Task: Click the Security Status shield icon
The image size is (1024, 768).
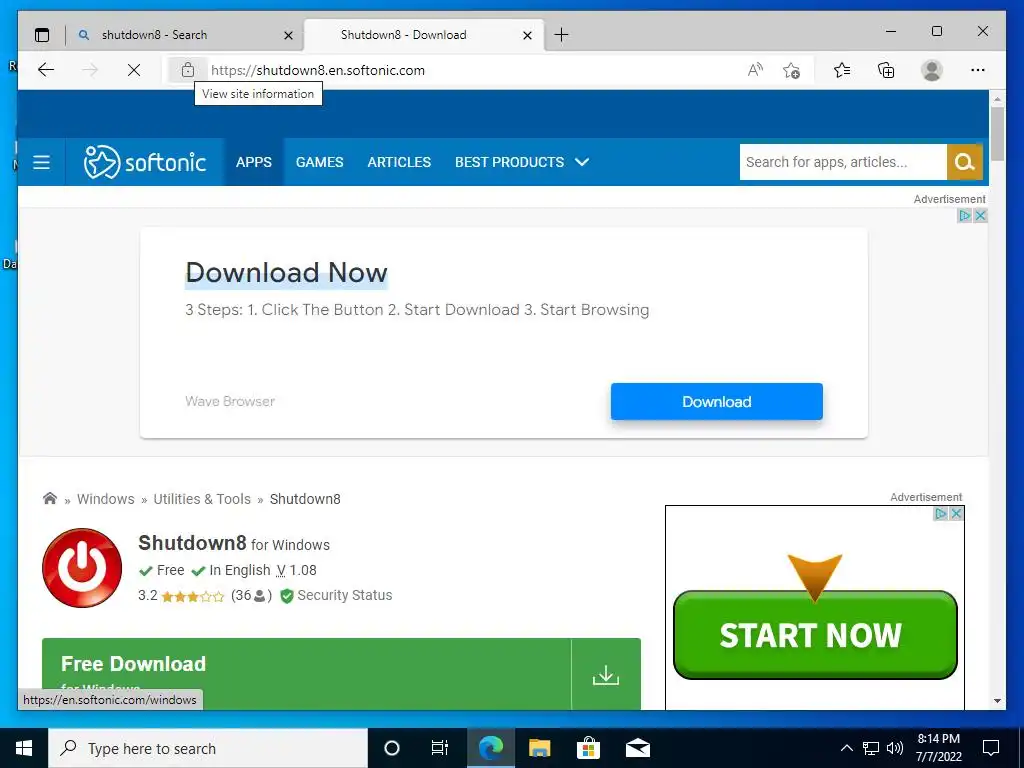Action: (286, 596)
